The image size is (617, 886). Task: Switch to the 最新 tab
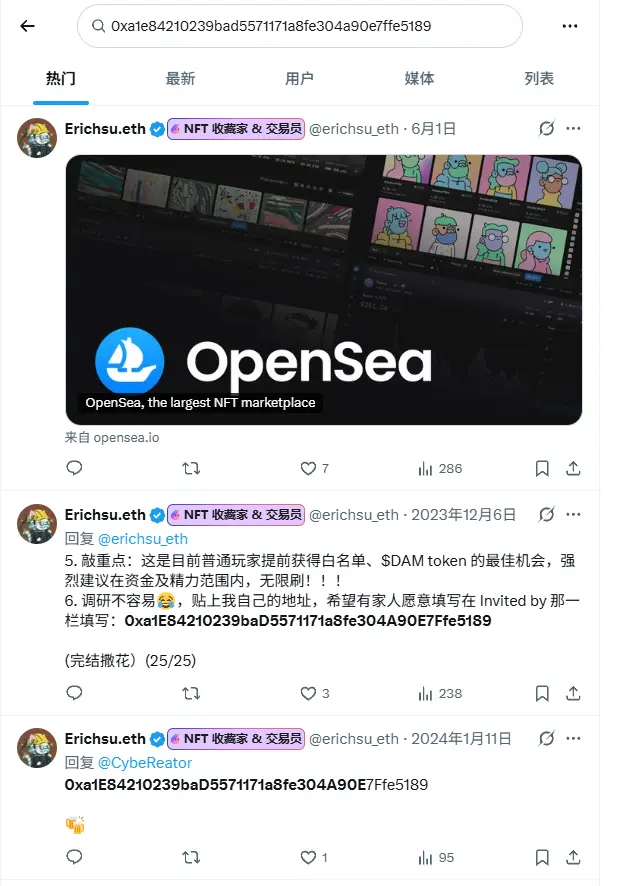180,79
